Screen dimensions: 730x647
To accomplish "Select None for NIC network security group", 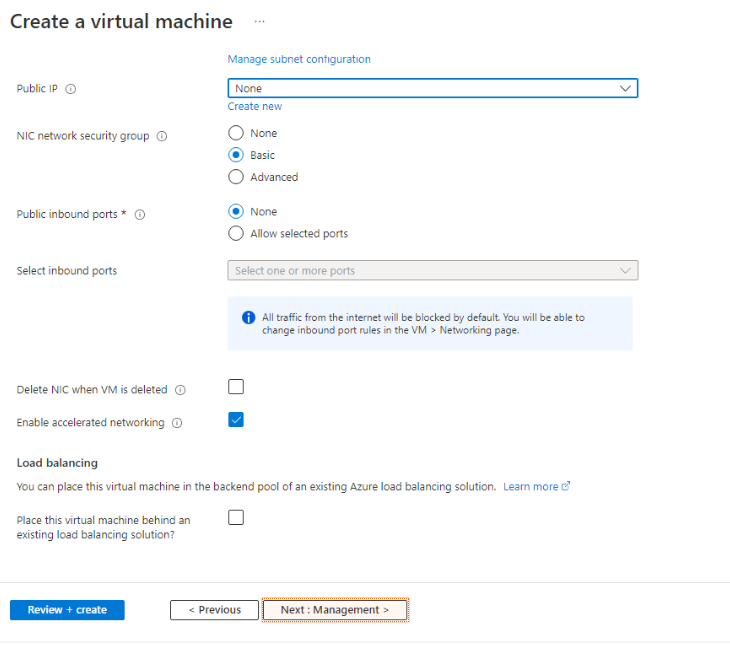I will tap(236, 133).
